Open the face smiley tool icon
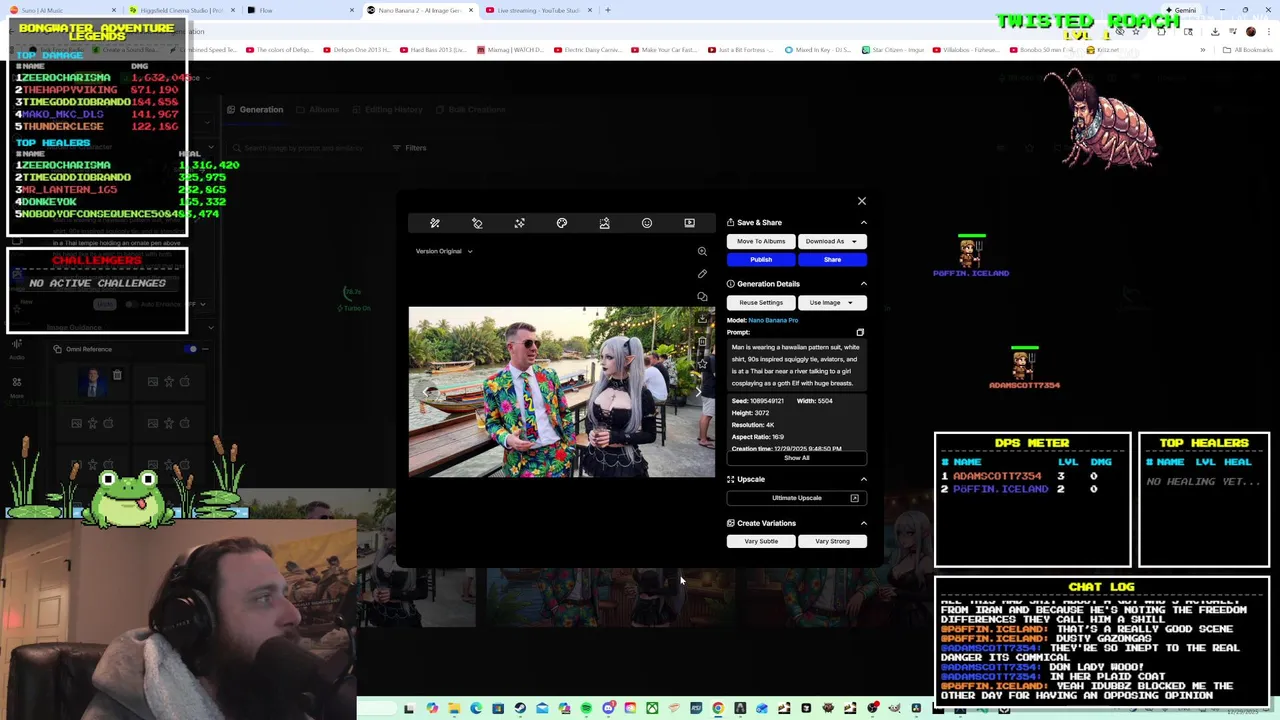Viewport: 1280px width, 720px height. 647,223
